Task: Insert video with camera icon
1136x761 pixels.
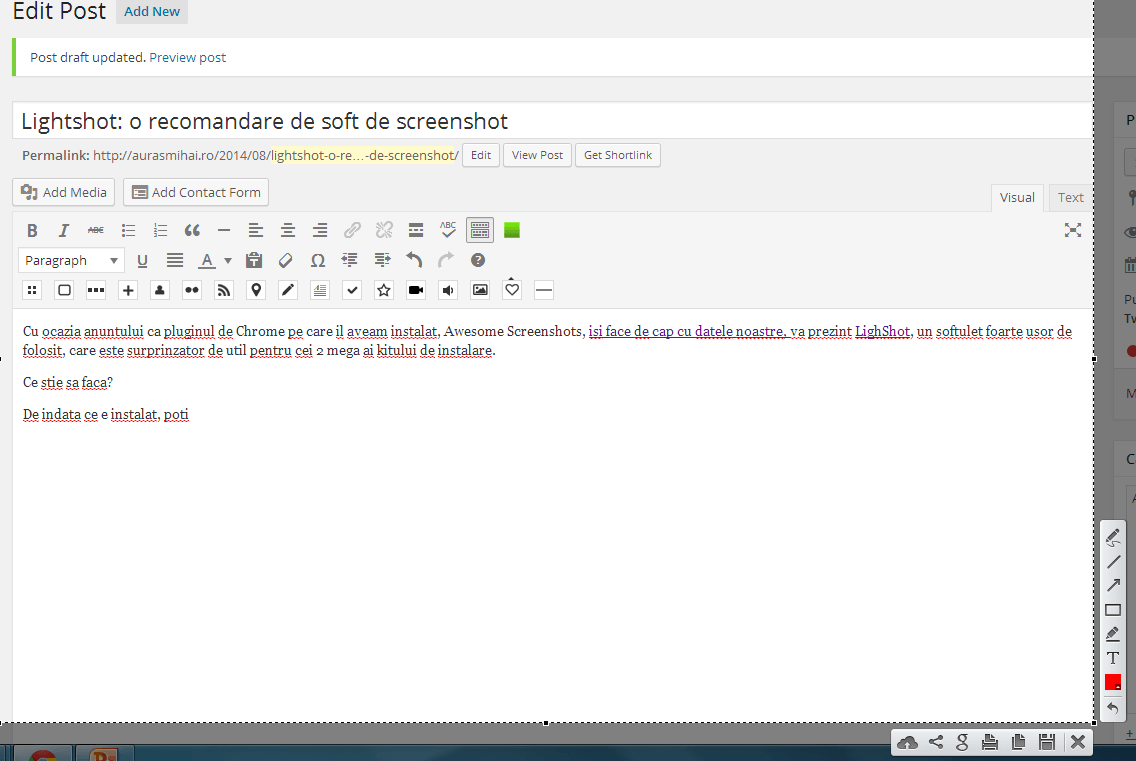Action: coord(416,290)
